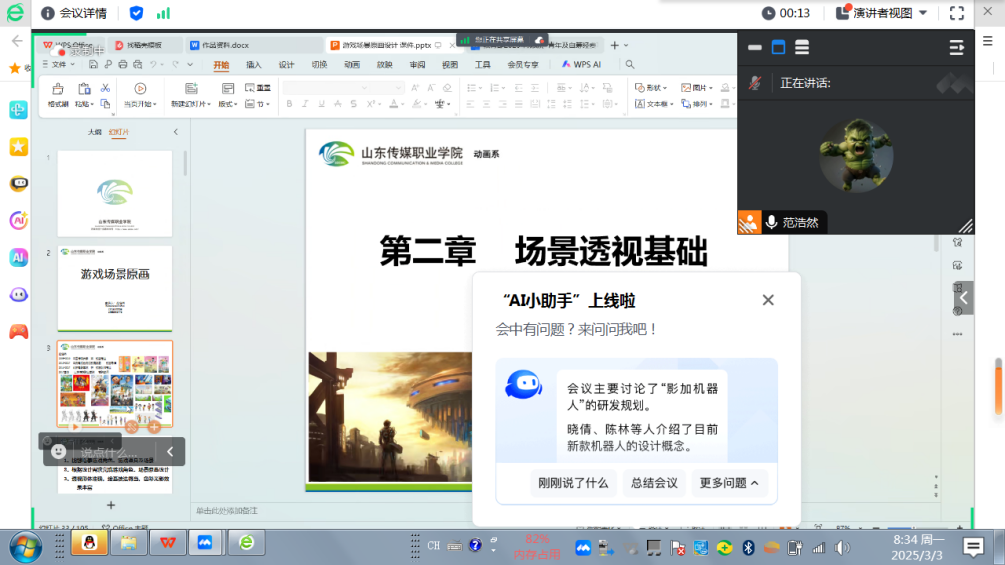Collapse the slide panel with chevron
1005x565 pixels.
(x=176, y=132)
